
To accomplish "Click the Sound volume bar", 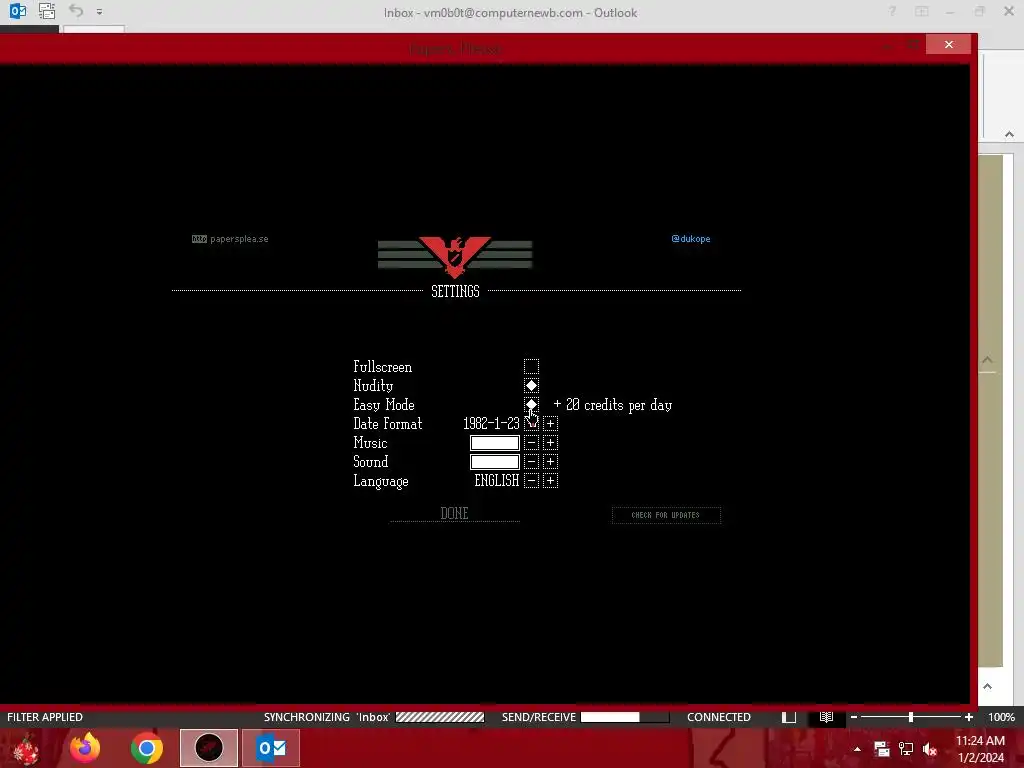I will (x=494, y=462).
